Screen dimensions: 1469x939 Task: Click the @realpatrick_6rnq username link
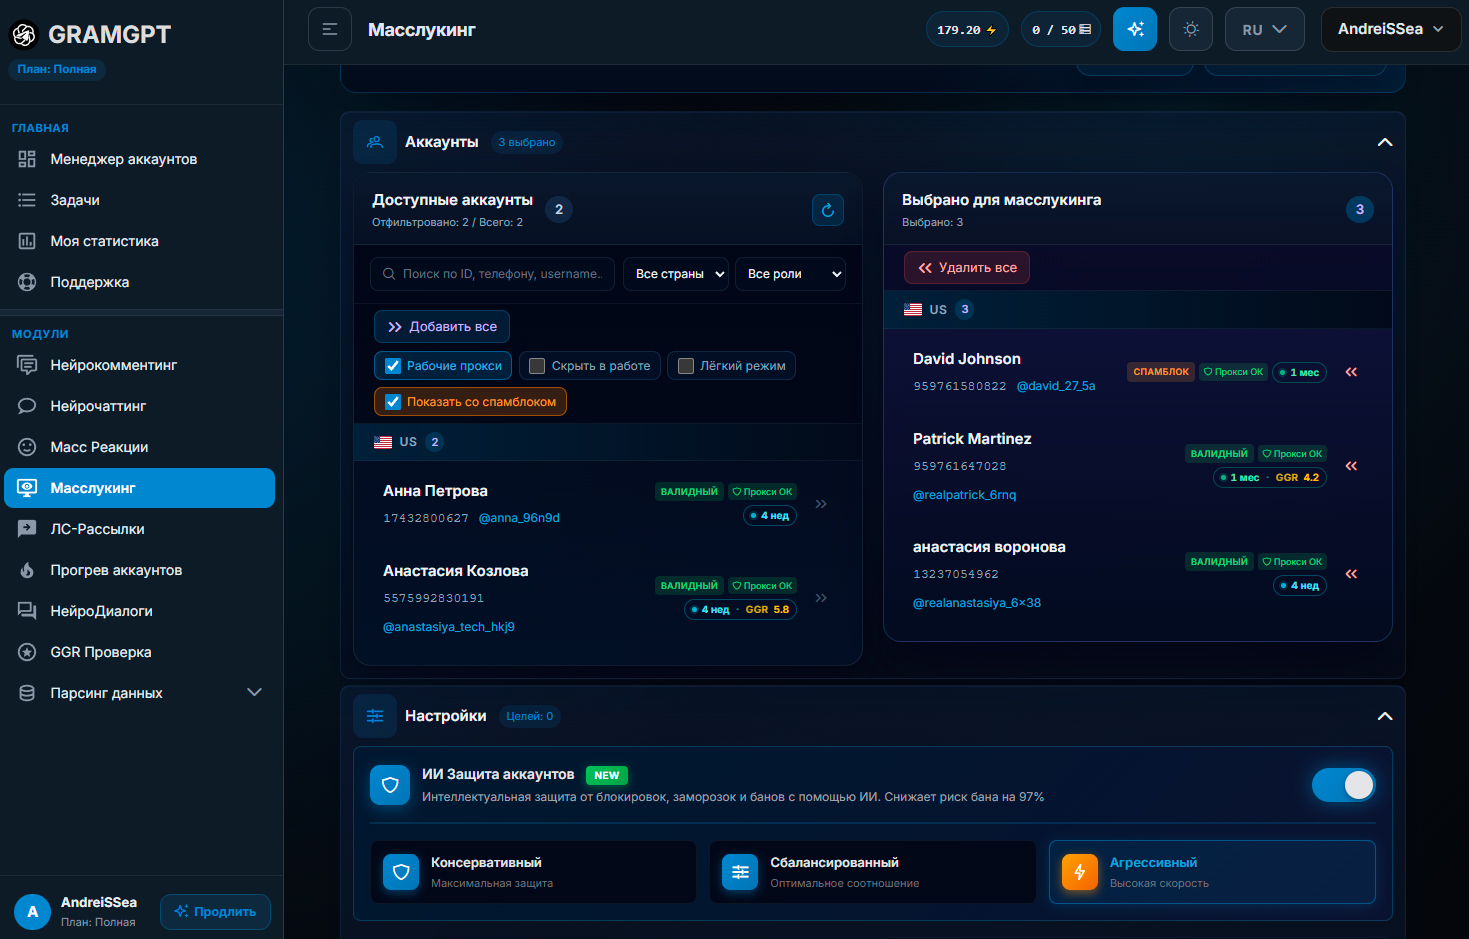pyautogui.click(x=964, y=495)
